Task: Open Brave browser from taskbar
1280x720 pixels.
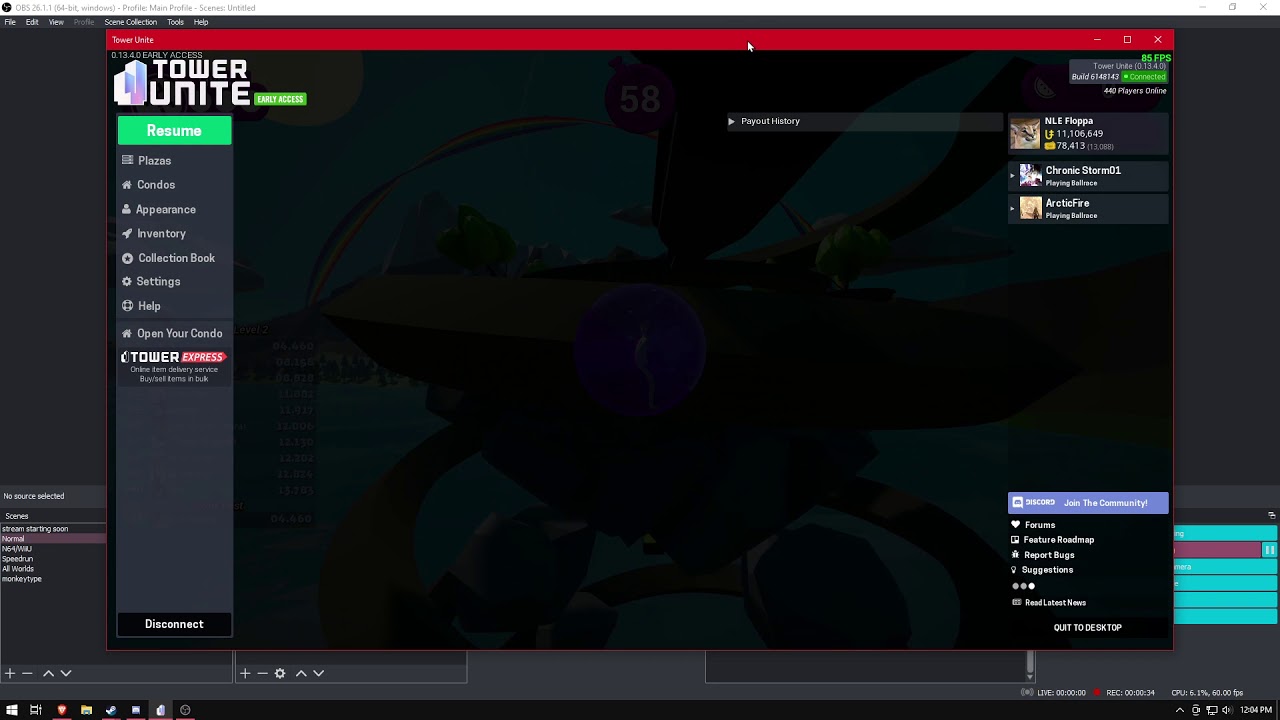Action: click(61, 710)
